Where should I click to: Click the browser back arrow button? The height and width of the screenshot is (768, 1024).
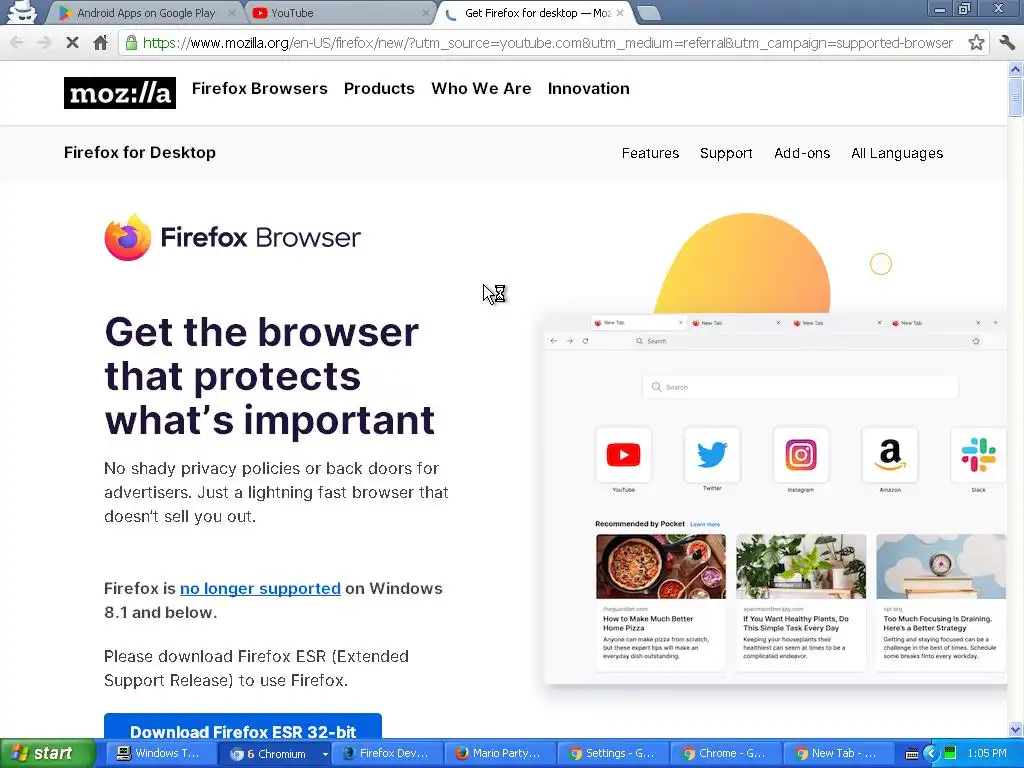tap(17, 43)
